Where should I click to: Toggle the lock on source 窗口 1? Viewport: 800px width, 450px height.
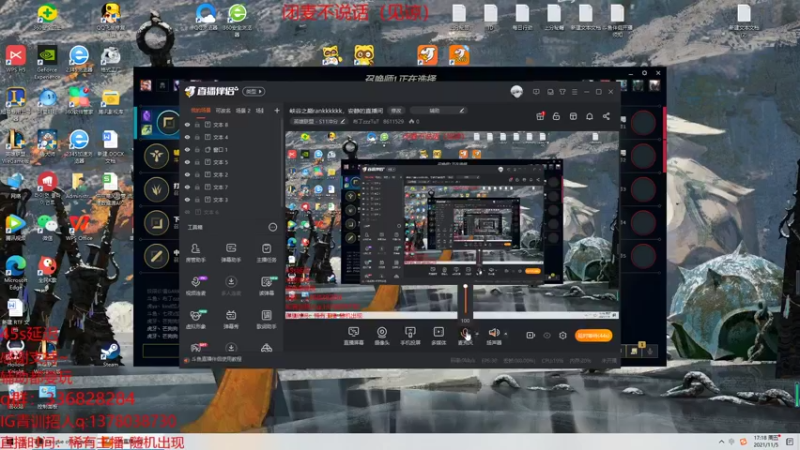[x=197, y=149]
